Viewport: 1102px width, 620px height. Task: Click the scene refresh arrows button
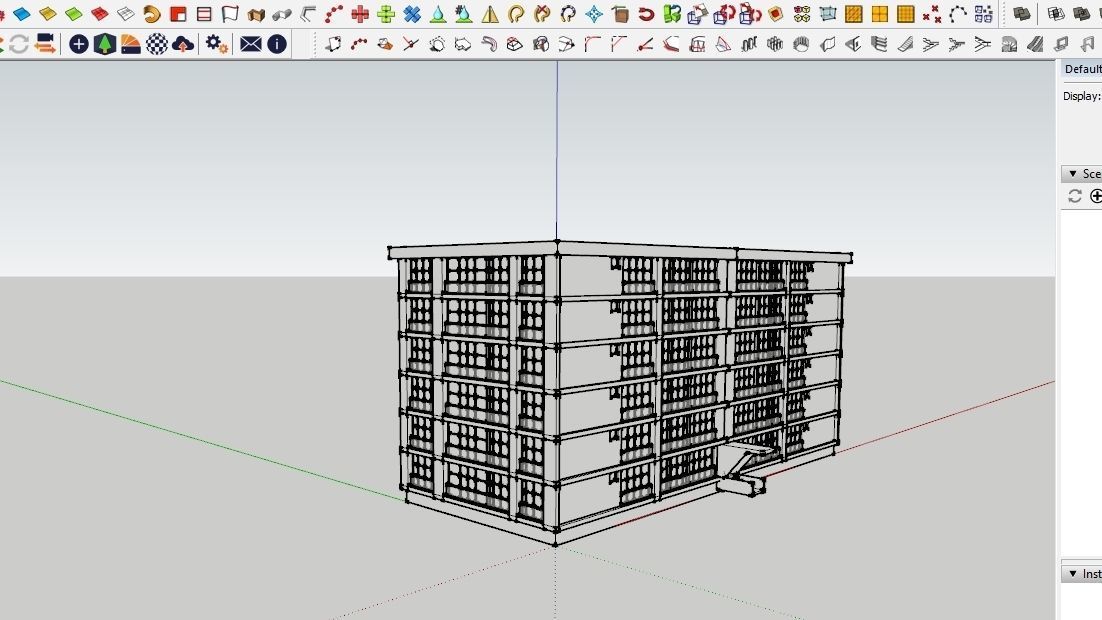1075,196
